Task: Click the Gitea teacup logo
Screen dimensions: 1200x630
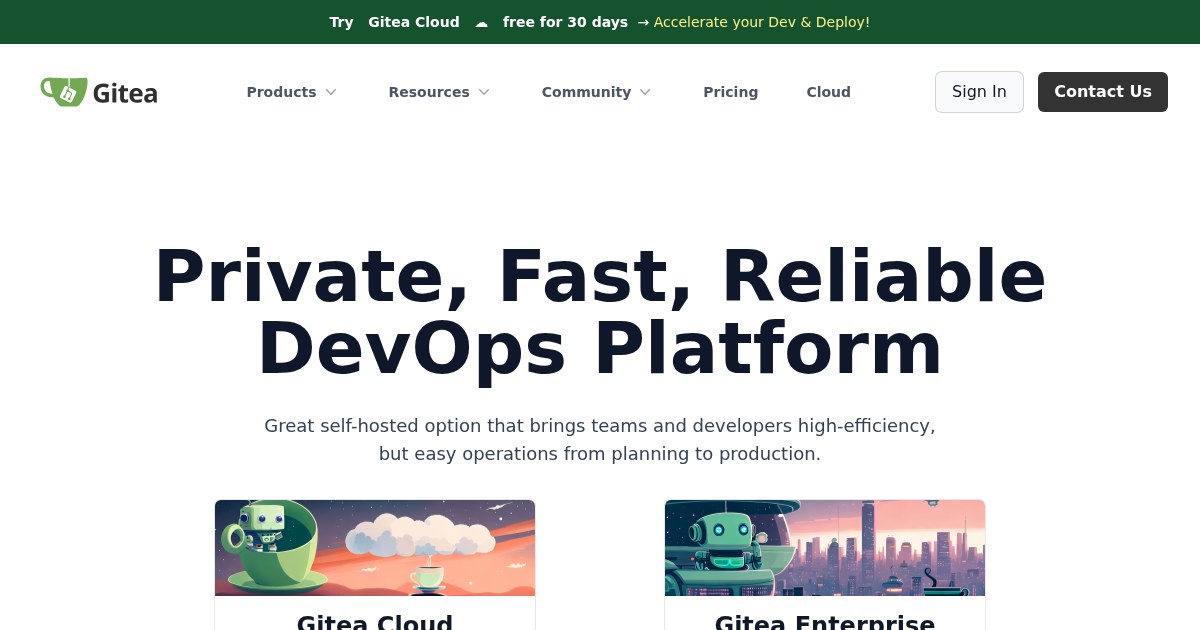Action: [x=63, y=92]
